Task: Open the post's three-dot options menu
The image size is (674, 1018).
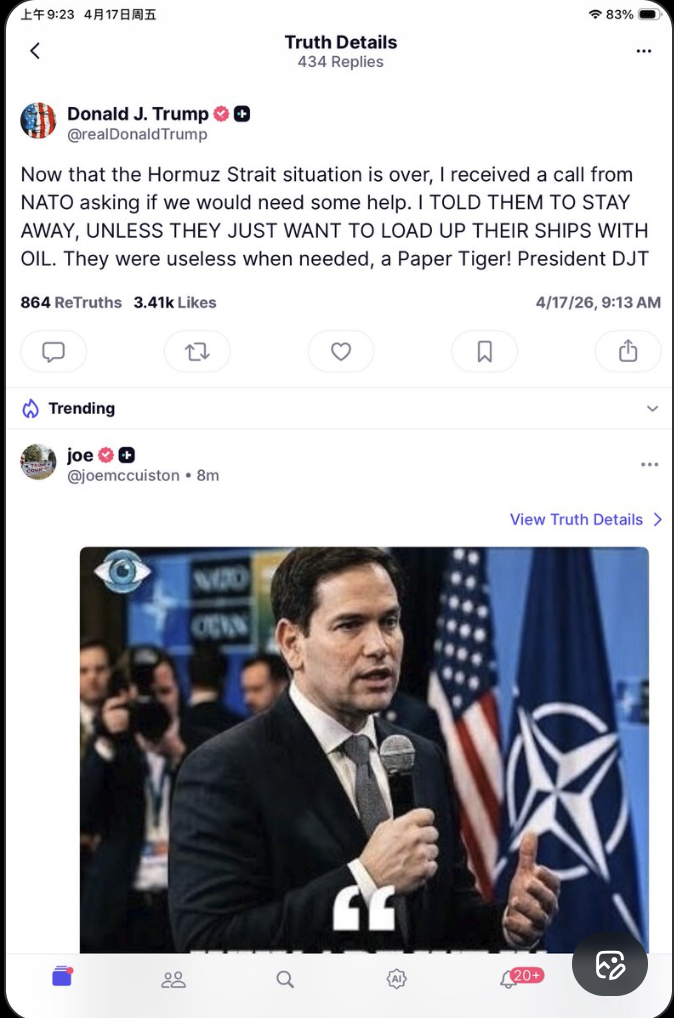Action: point(644,51)
